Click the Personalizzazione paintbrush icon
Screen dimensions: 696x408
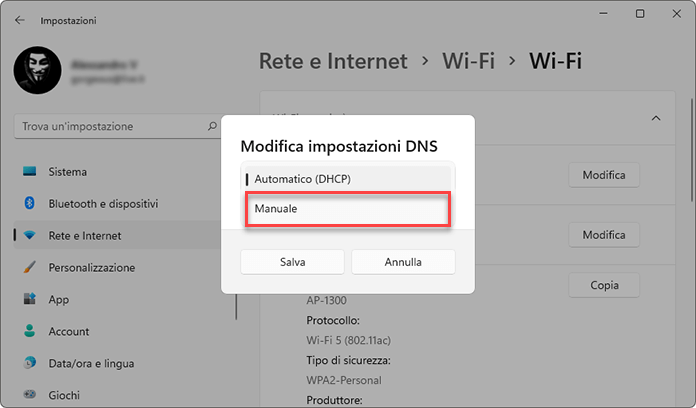click(30, 267)
